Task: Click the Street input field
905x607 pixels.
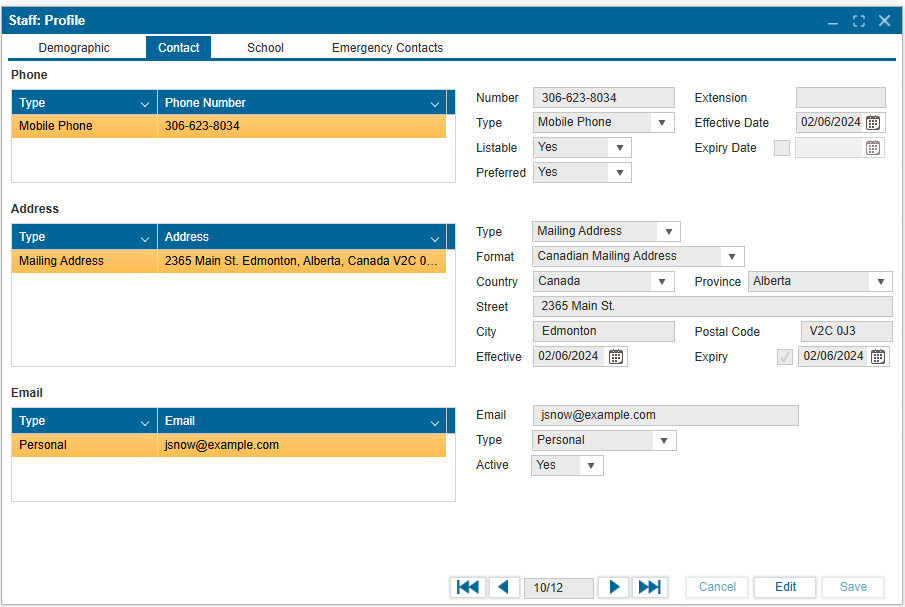Action: click(712, 307)
